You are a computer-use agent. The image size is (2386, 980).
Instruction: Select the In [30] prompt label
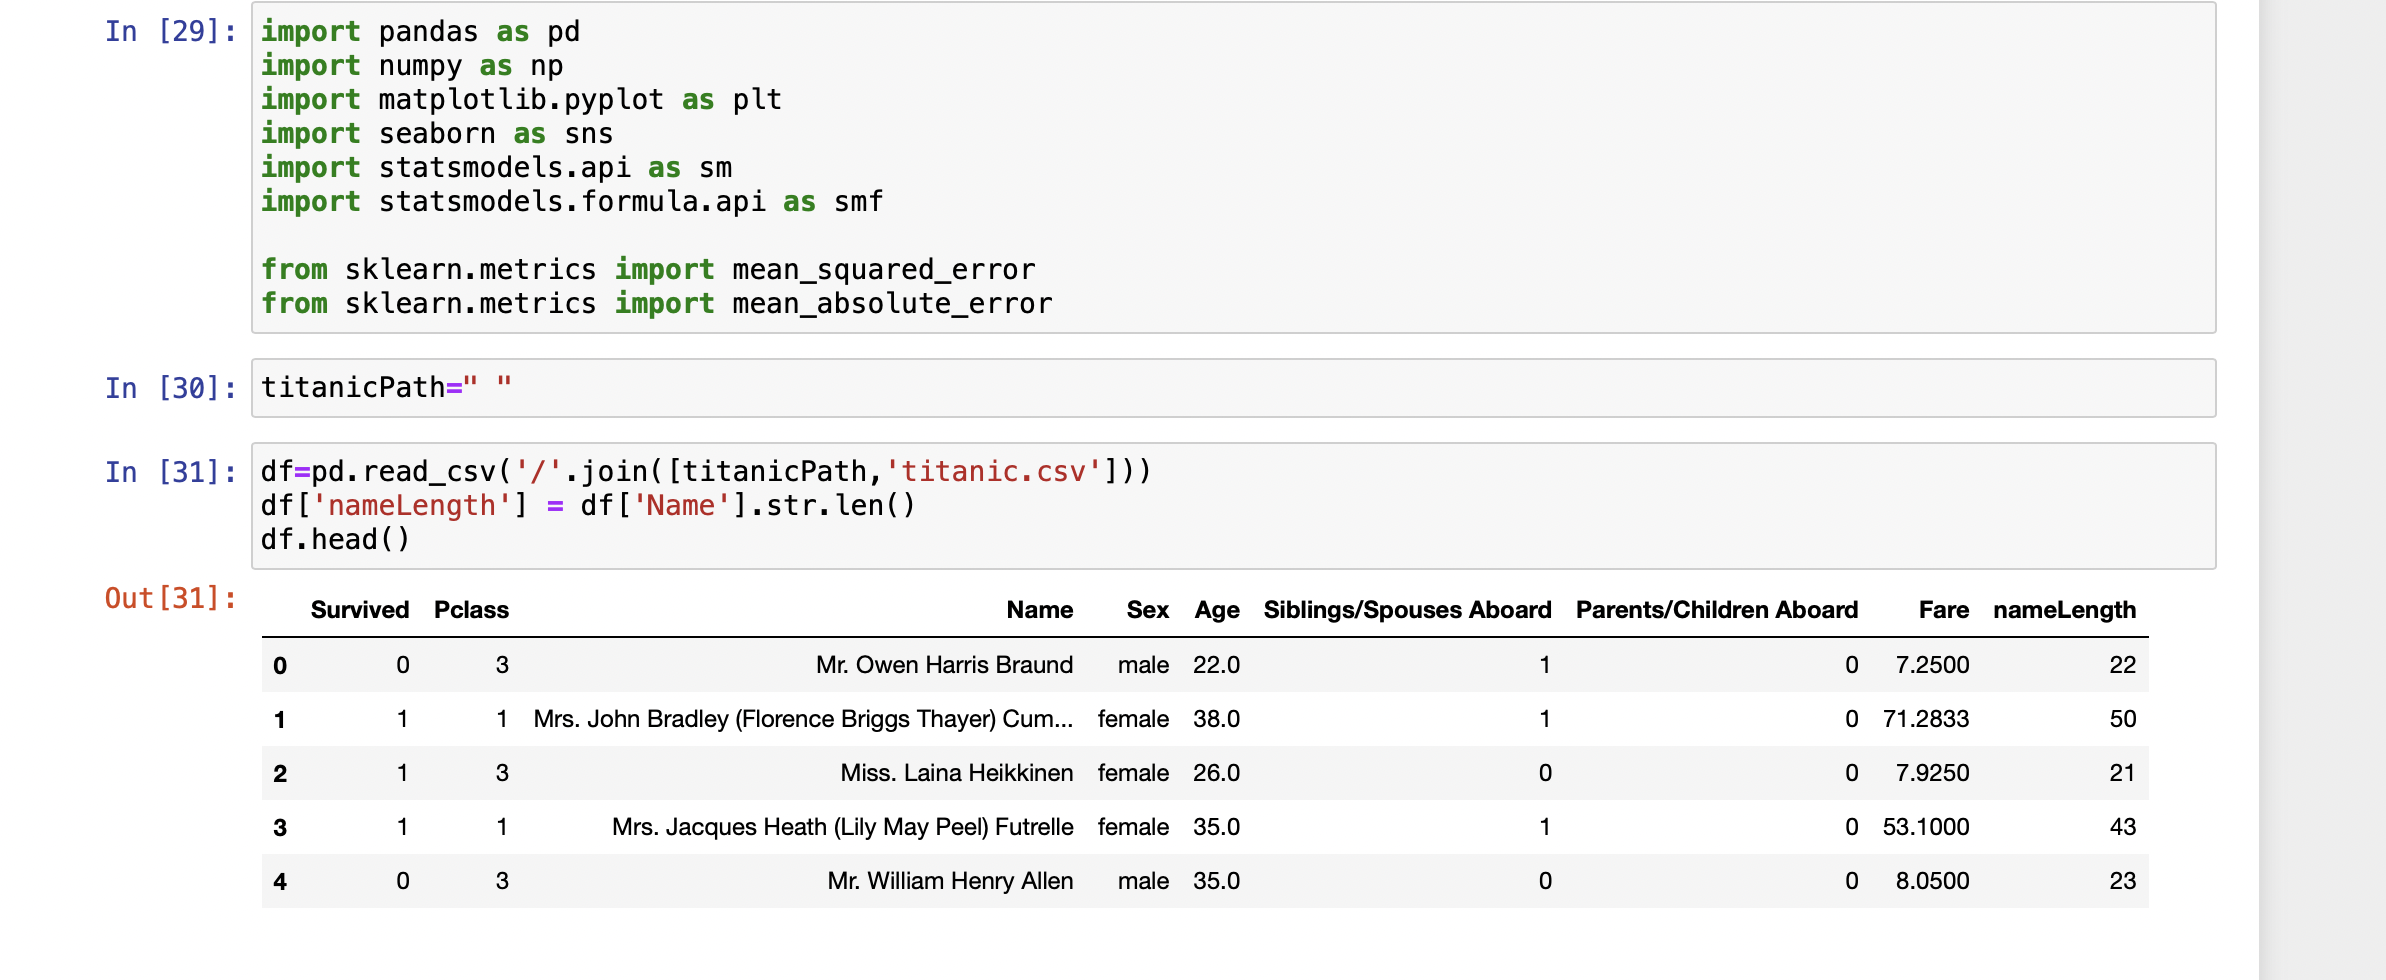point(171,388)
